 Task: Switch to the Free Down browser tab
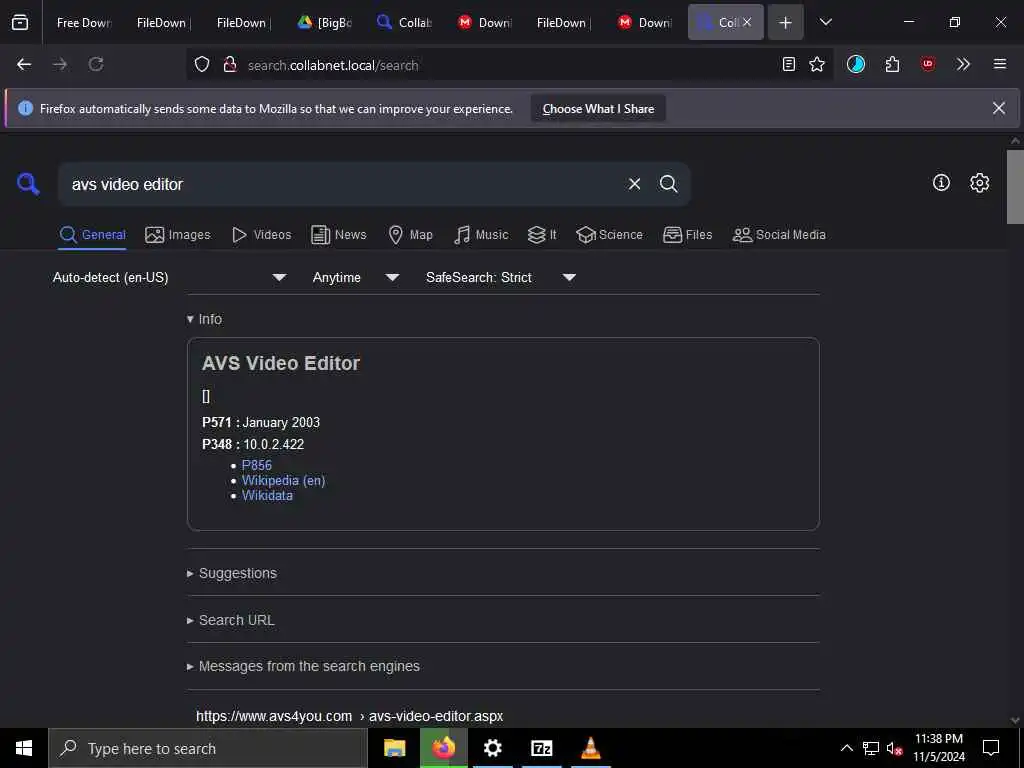tap(84, 22)
